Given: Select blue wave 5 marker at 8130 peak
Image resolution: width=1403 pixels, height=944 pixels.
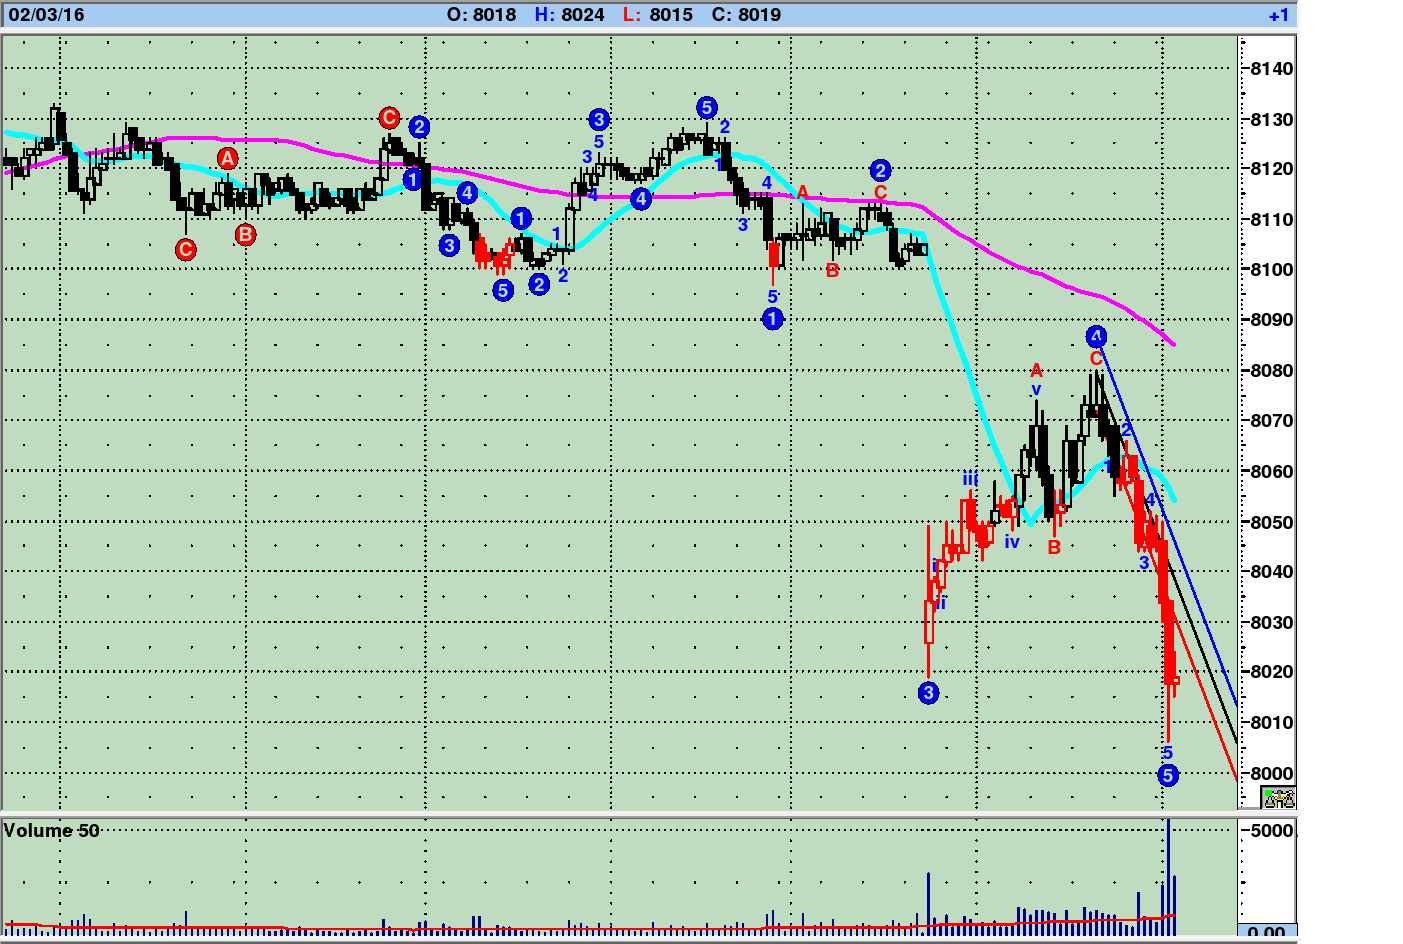Looking at the screenshot, I should tap(707, 107).
